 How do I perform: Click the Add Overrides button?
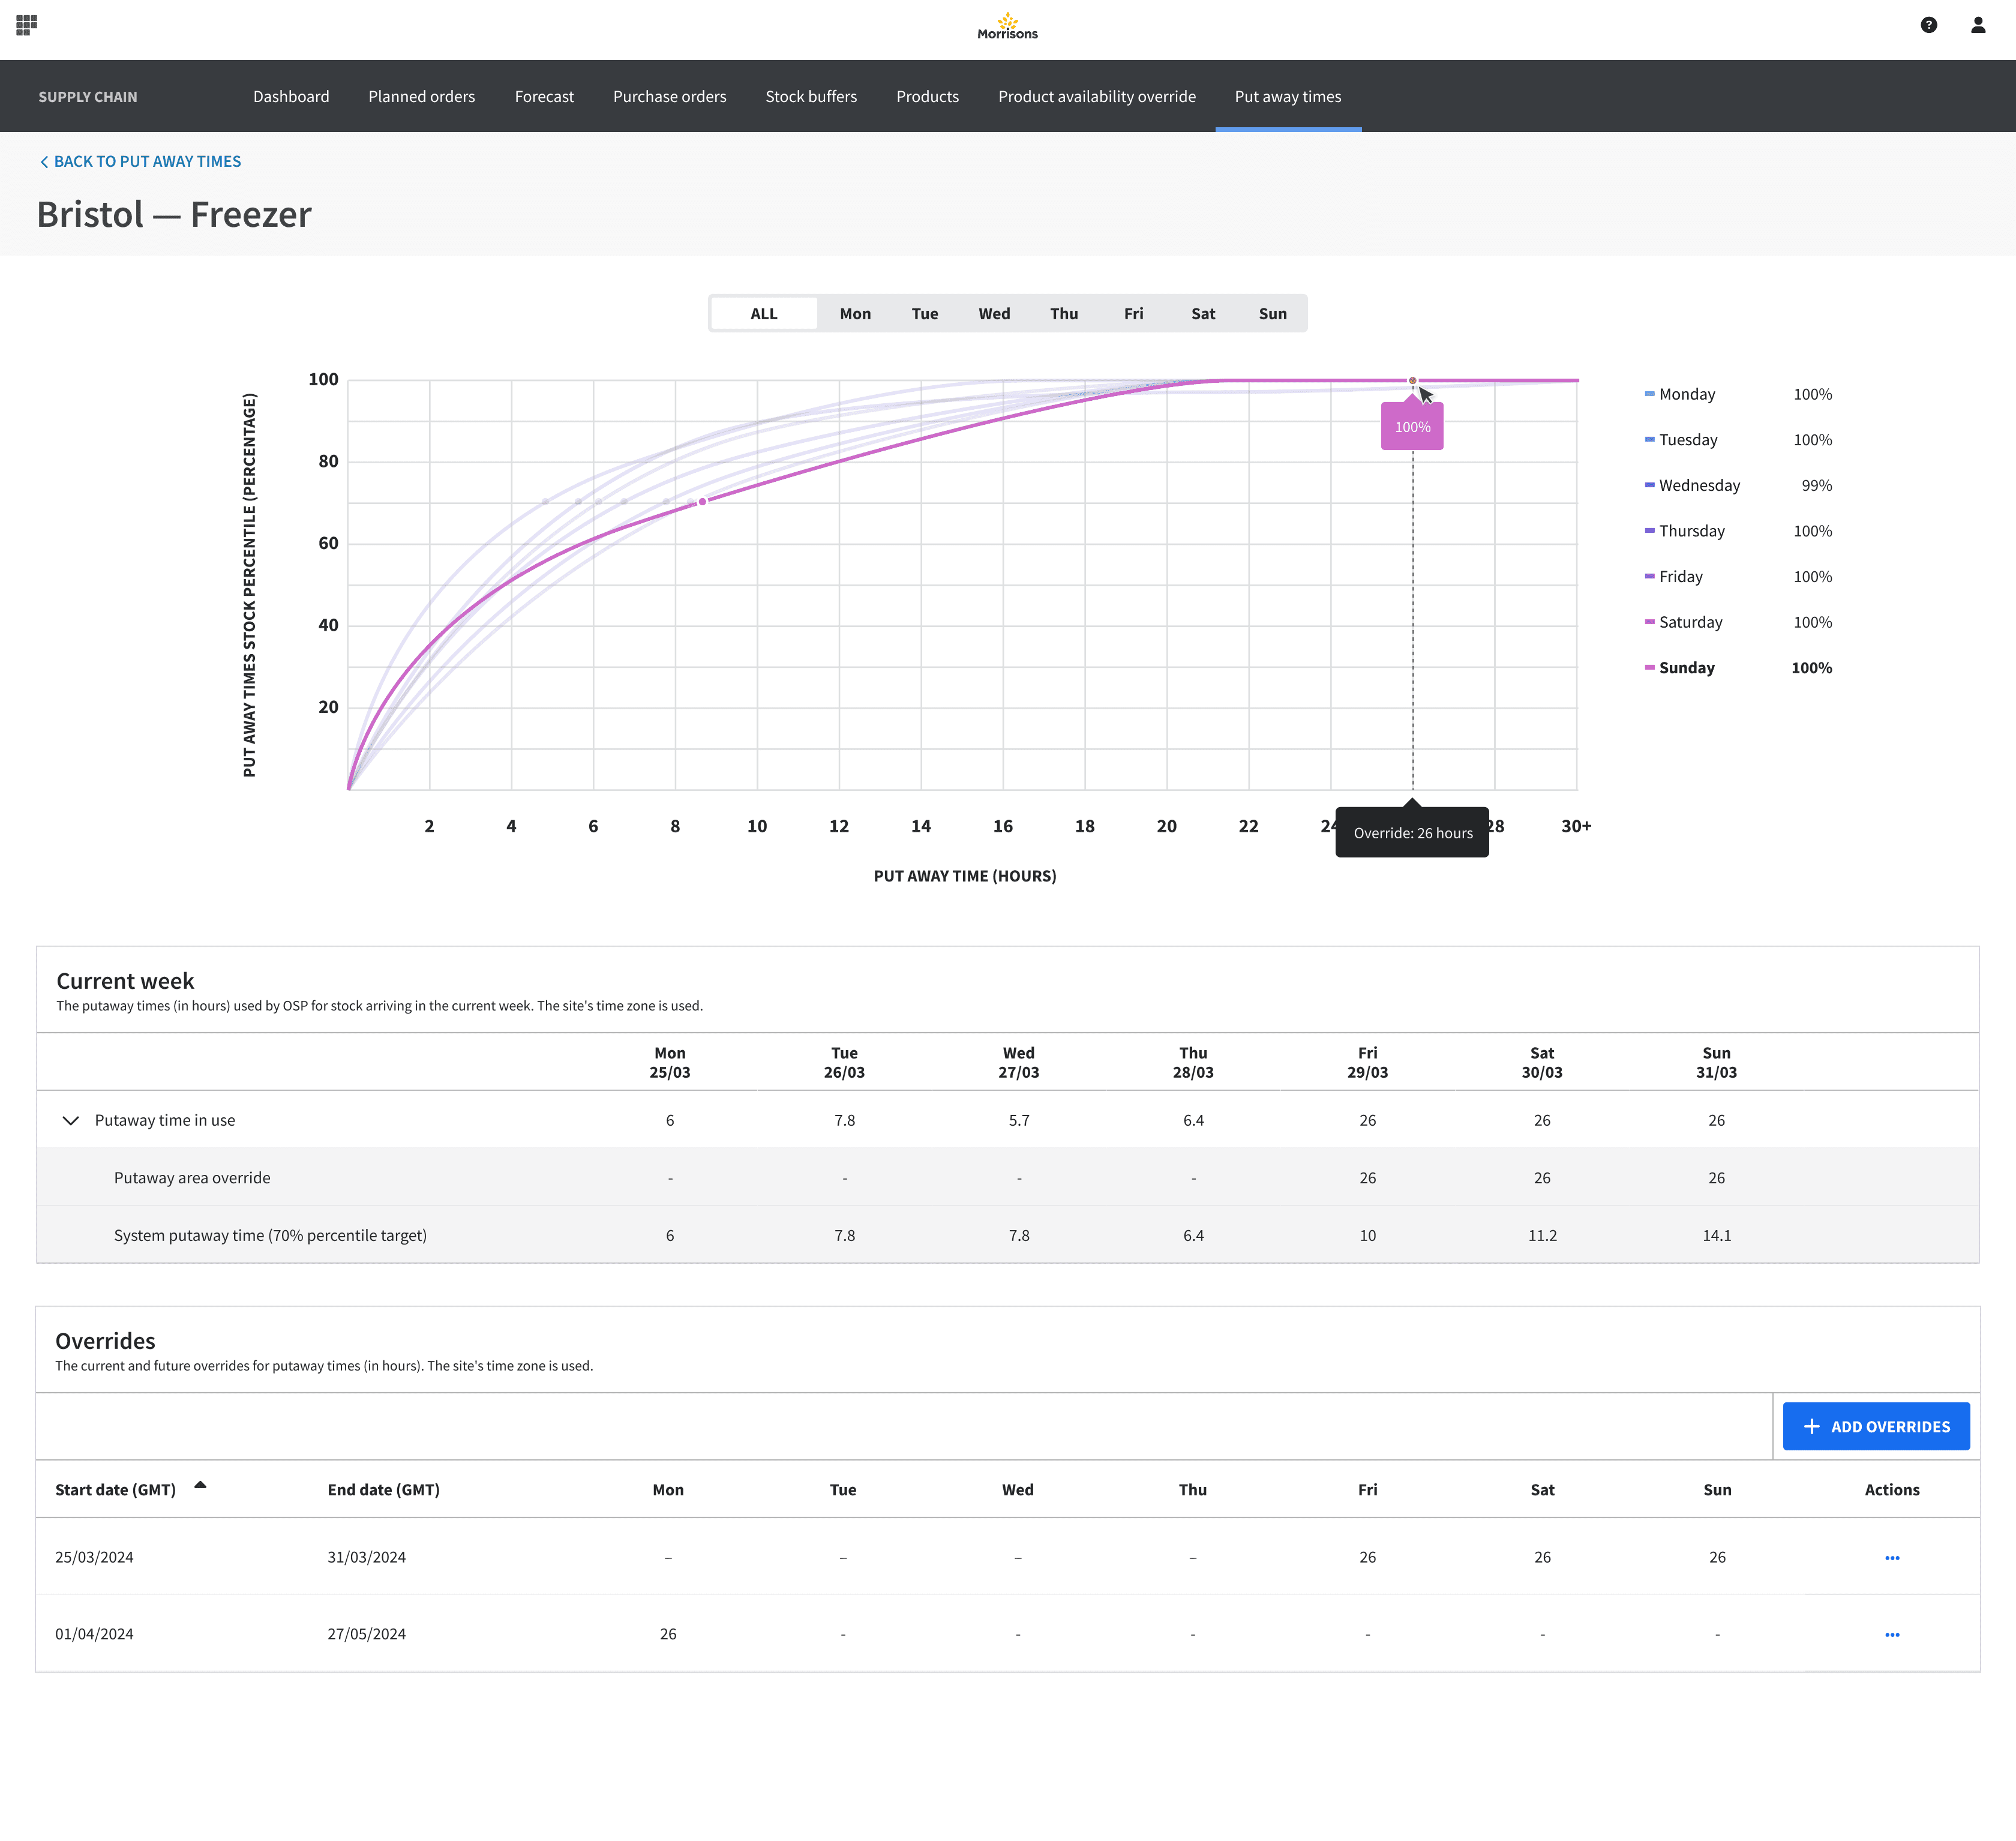pos(1875,1426)
